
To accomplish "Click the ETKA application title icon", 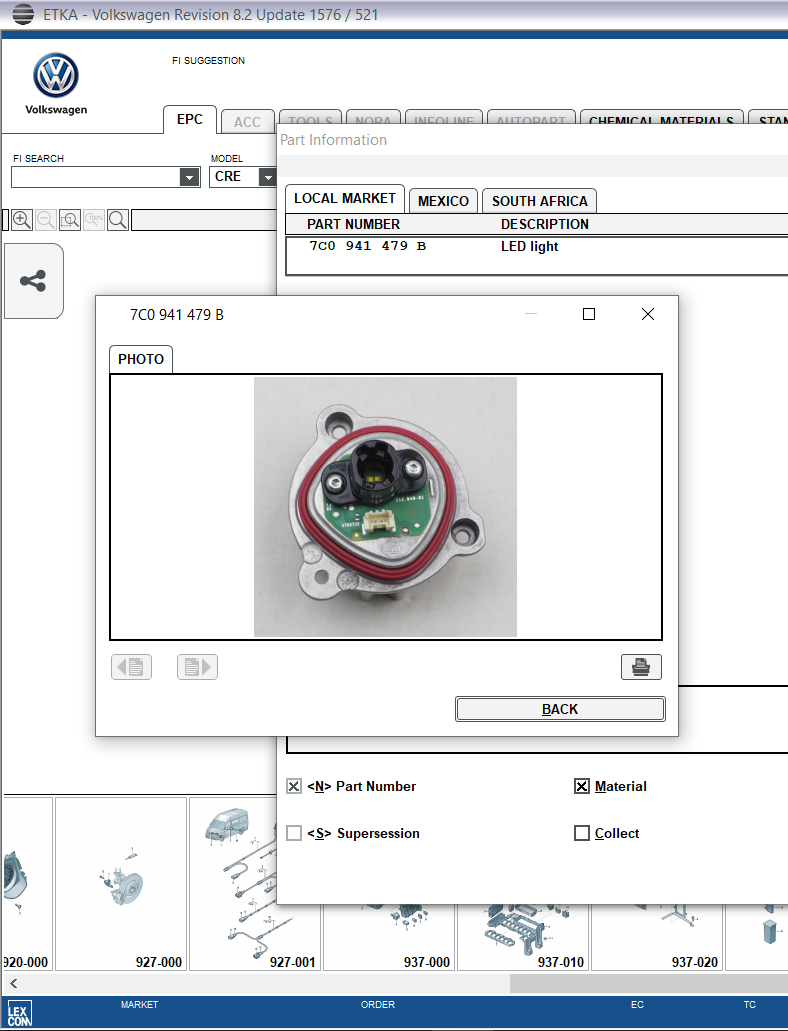I will 23,14.
